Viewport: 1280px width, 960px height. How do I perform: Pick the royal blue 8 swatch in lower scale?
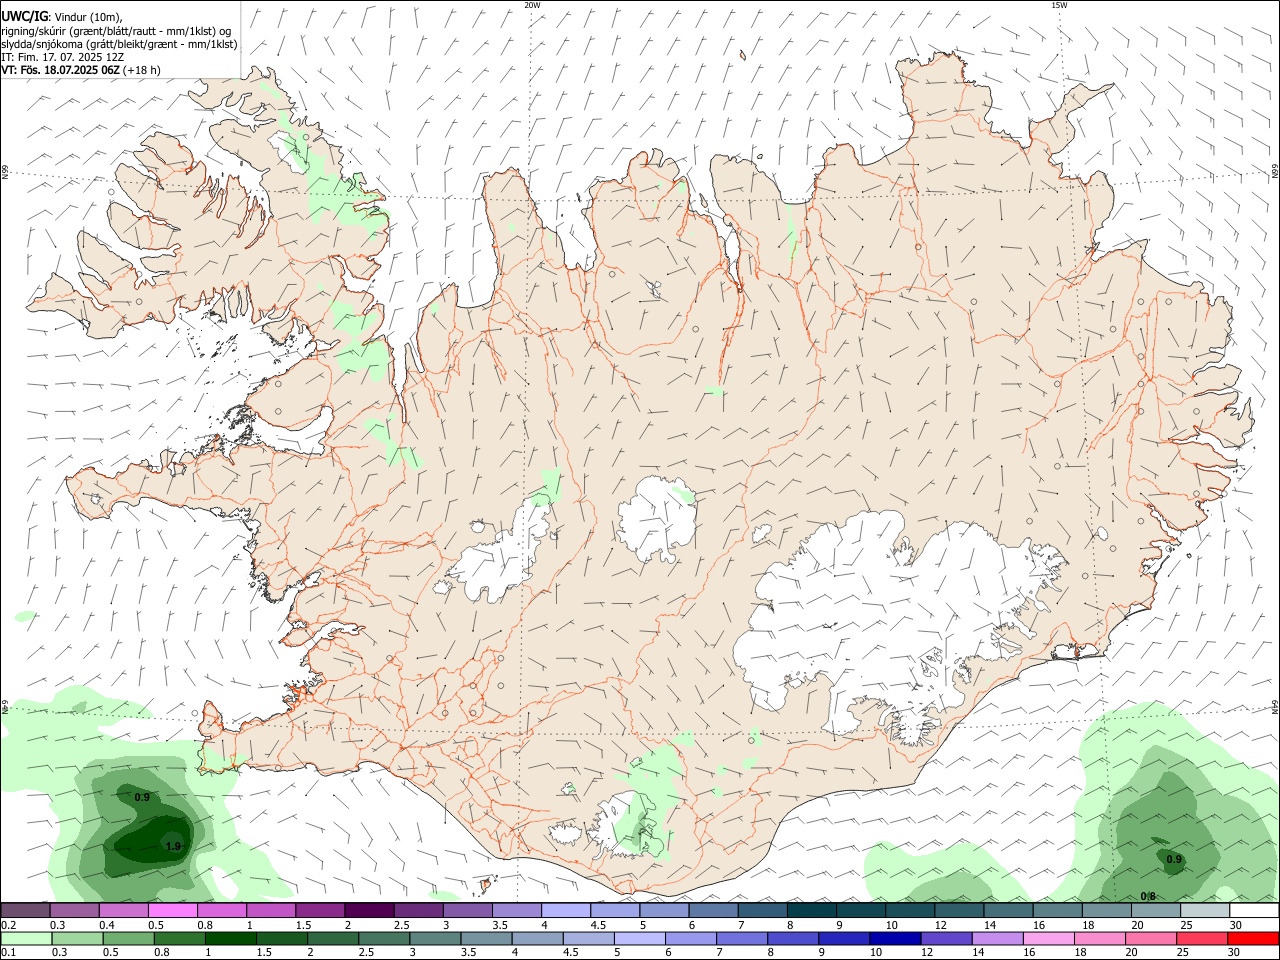792,938
